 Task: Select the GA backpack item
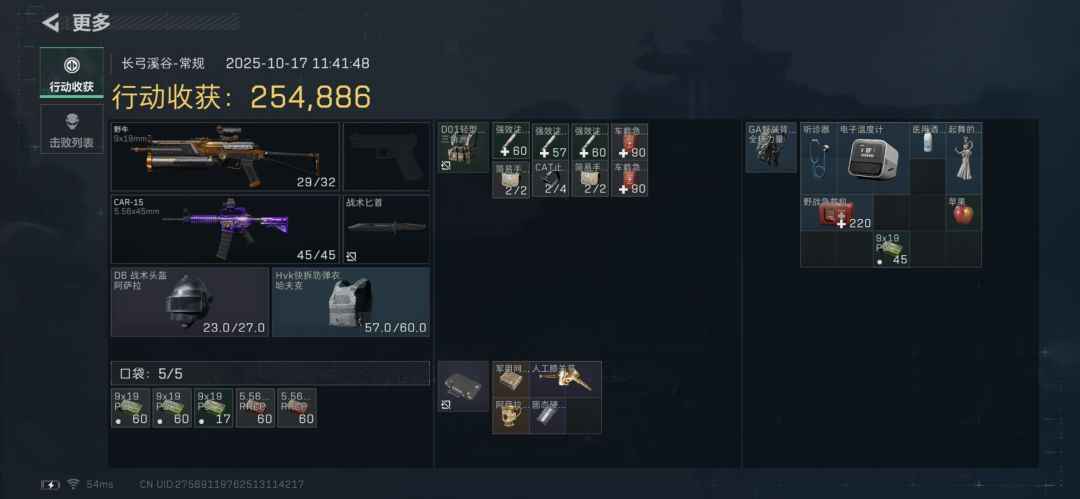pyautogui.click(x=771, y=147)
